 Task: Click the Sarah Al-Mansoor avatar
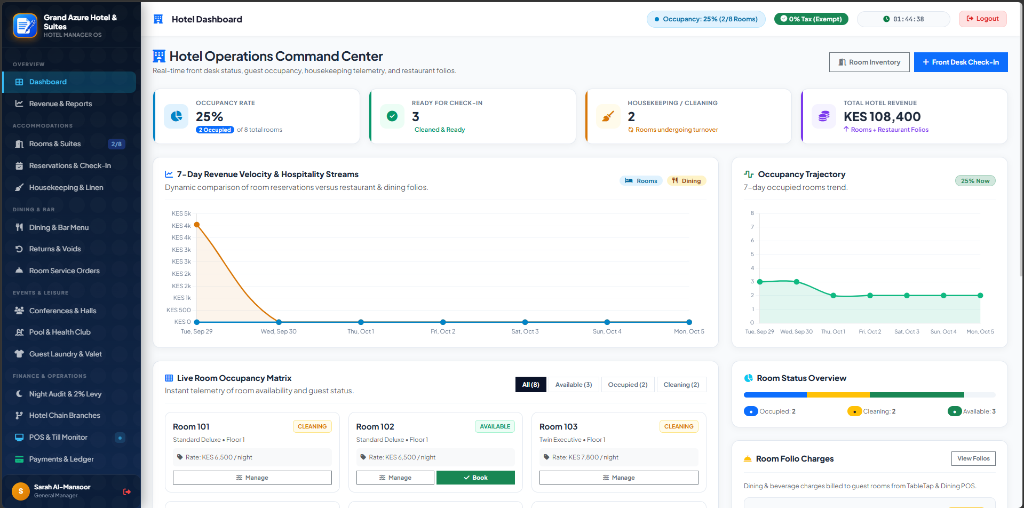21,491
